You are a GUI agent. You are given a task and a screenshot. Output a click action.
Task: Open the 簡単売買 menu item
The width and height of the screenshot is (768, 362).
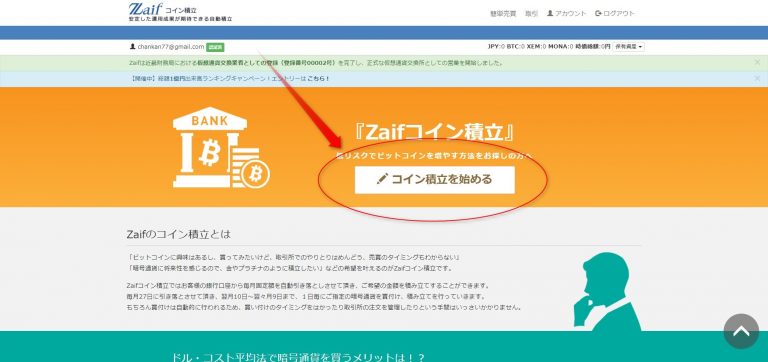pyautogui.click(x=503, y=13)
